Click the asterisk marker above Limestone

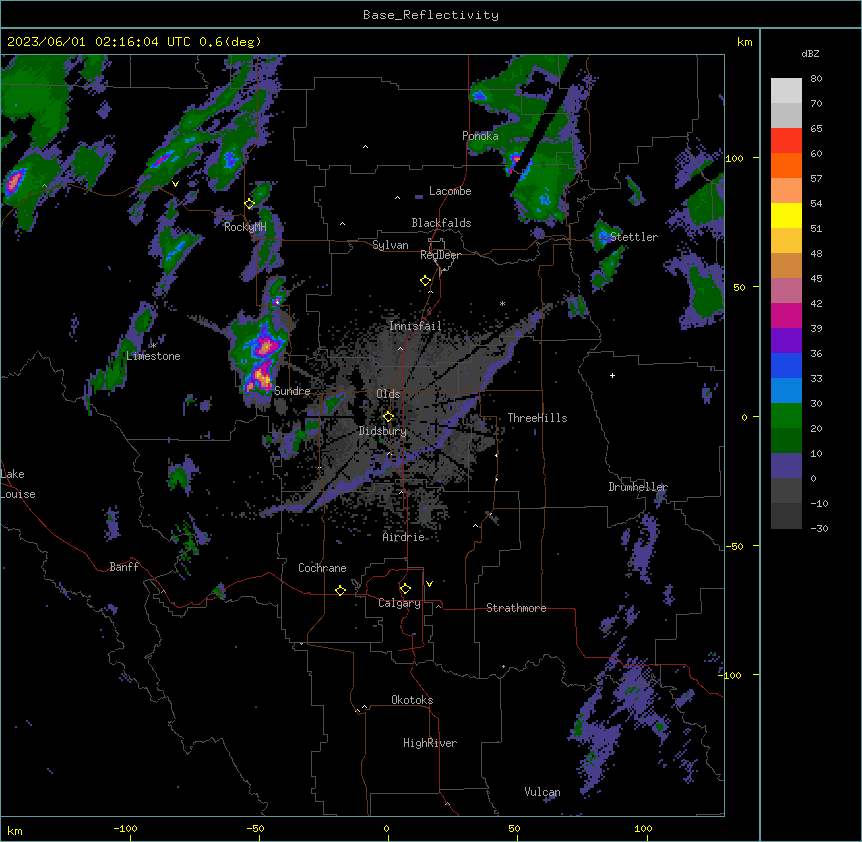[153, 345]
